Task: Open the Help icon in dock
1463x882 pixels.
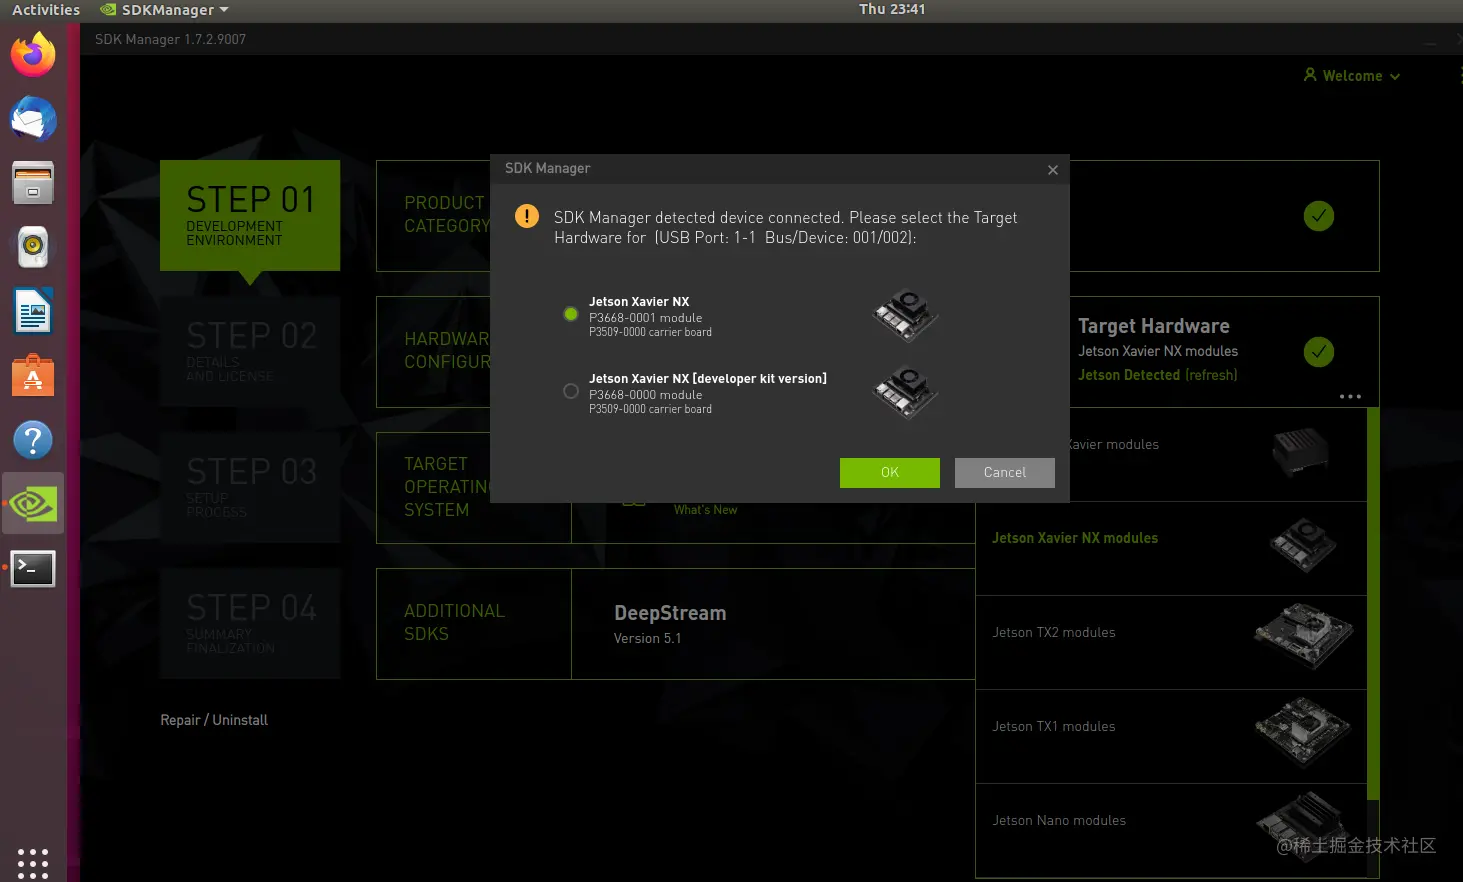Action: click(33, 440)
